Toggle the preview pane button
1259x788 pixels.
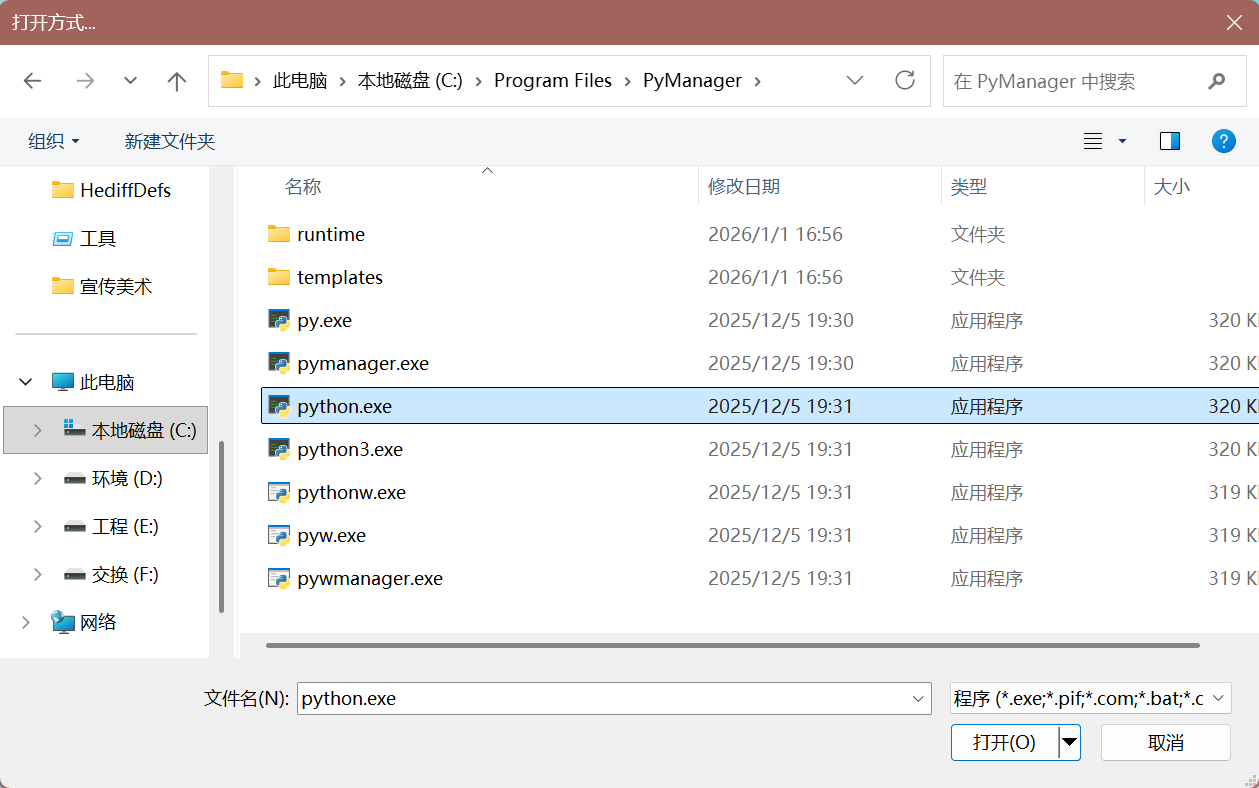click(x=1169, y=141)
